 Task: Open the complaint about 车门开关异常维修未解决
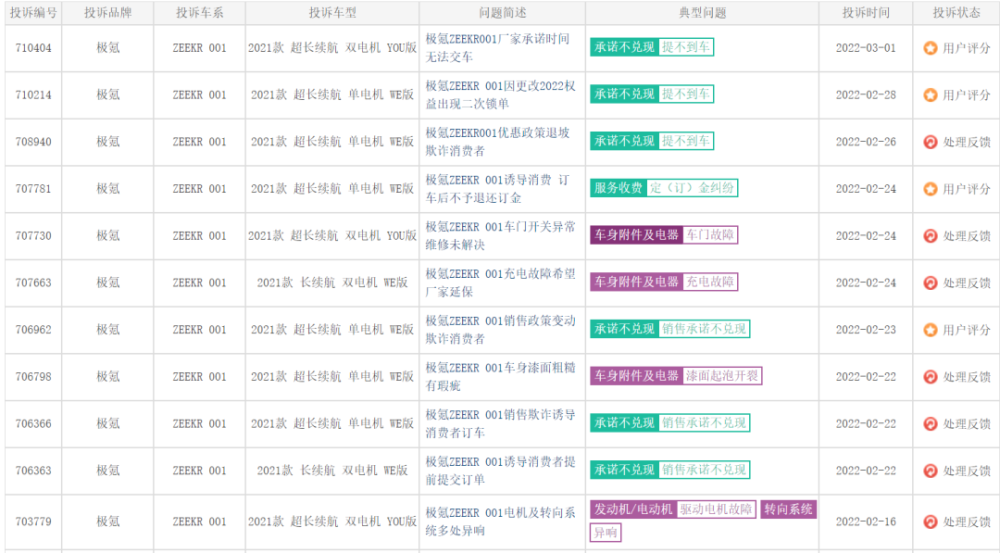tap(499, 236)
